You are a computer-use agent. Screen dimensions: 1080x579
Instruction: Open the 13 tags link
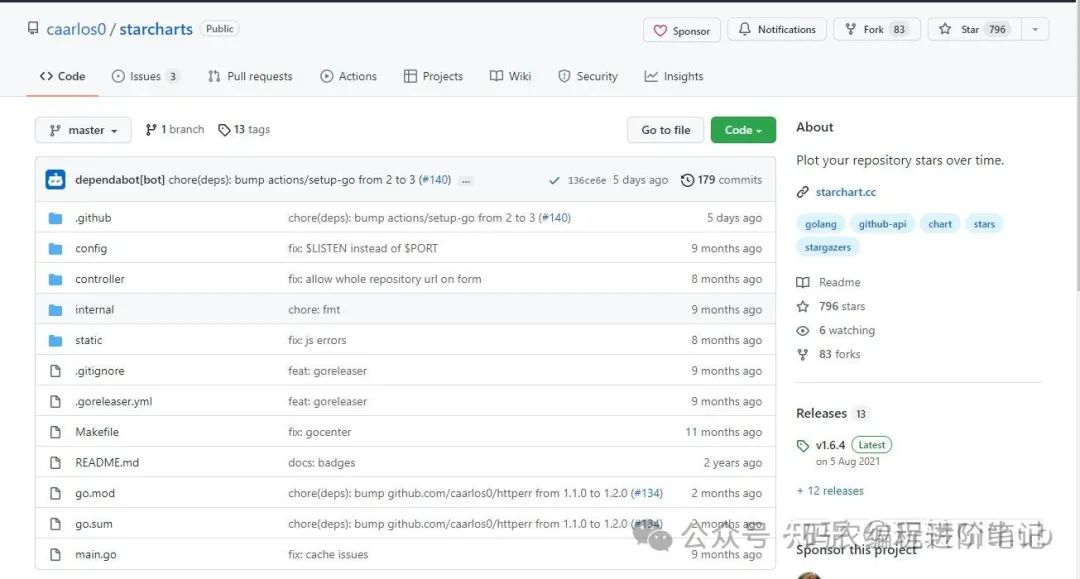click(x=244, y=129)
